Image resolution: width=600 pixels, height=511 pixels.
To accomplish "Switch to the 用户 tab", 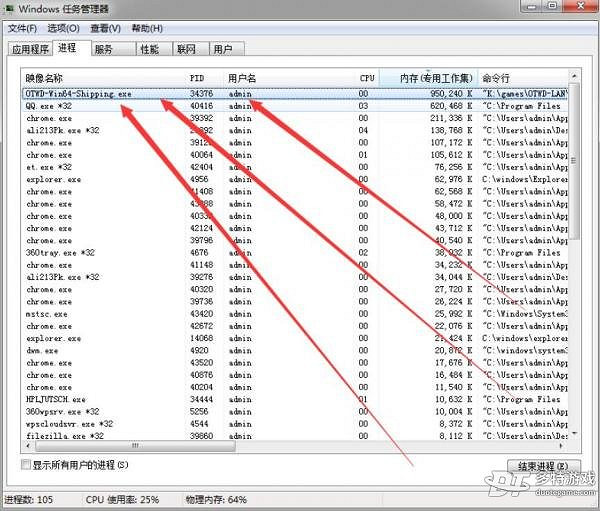I will tap(227, 49).
